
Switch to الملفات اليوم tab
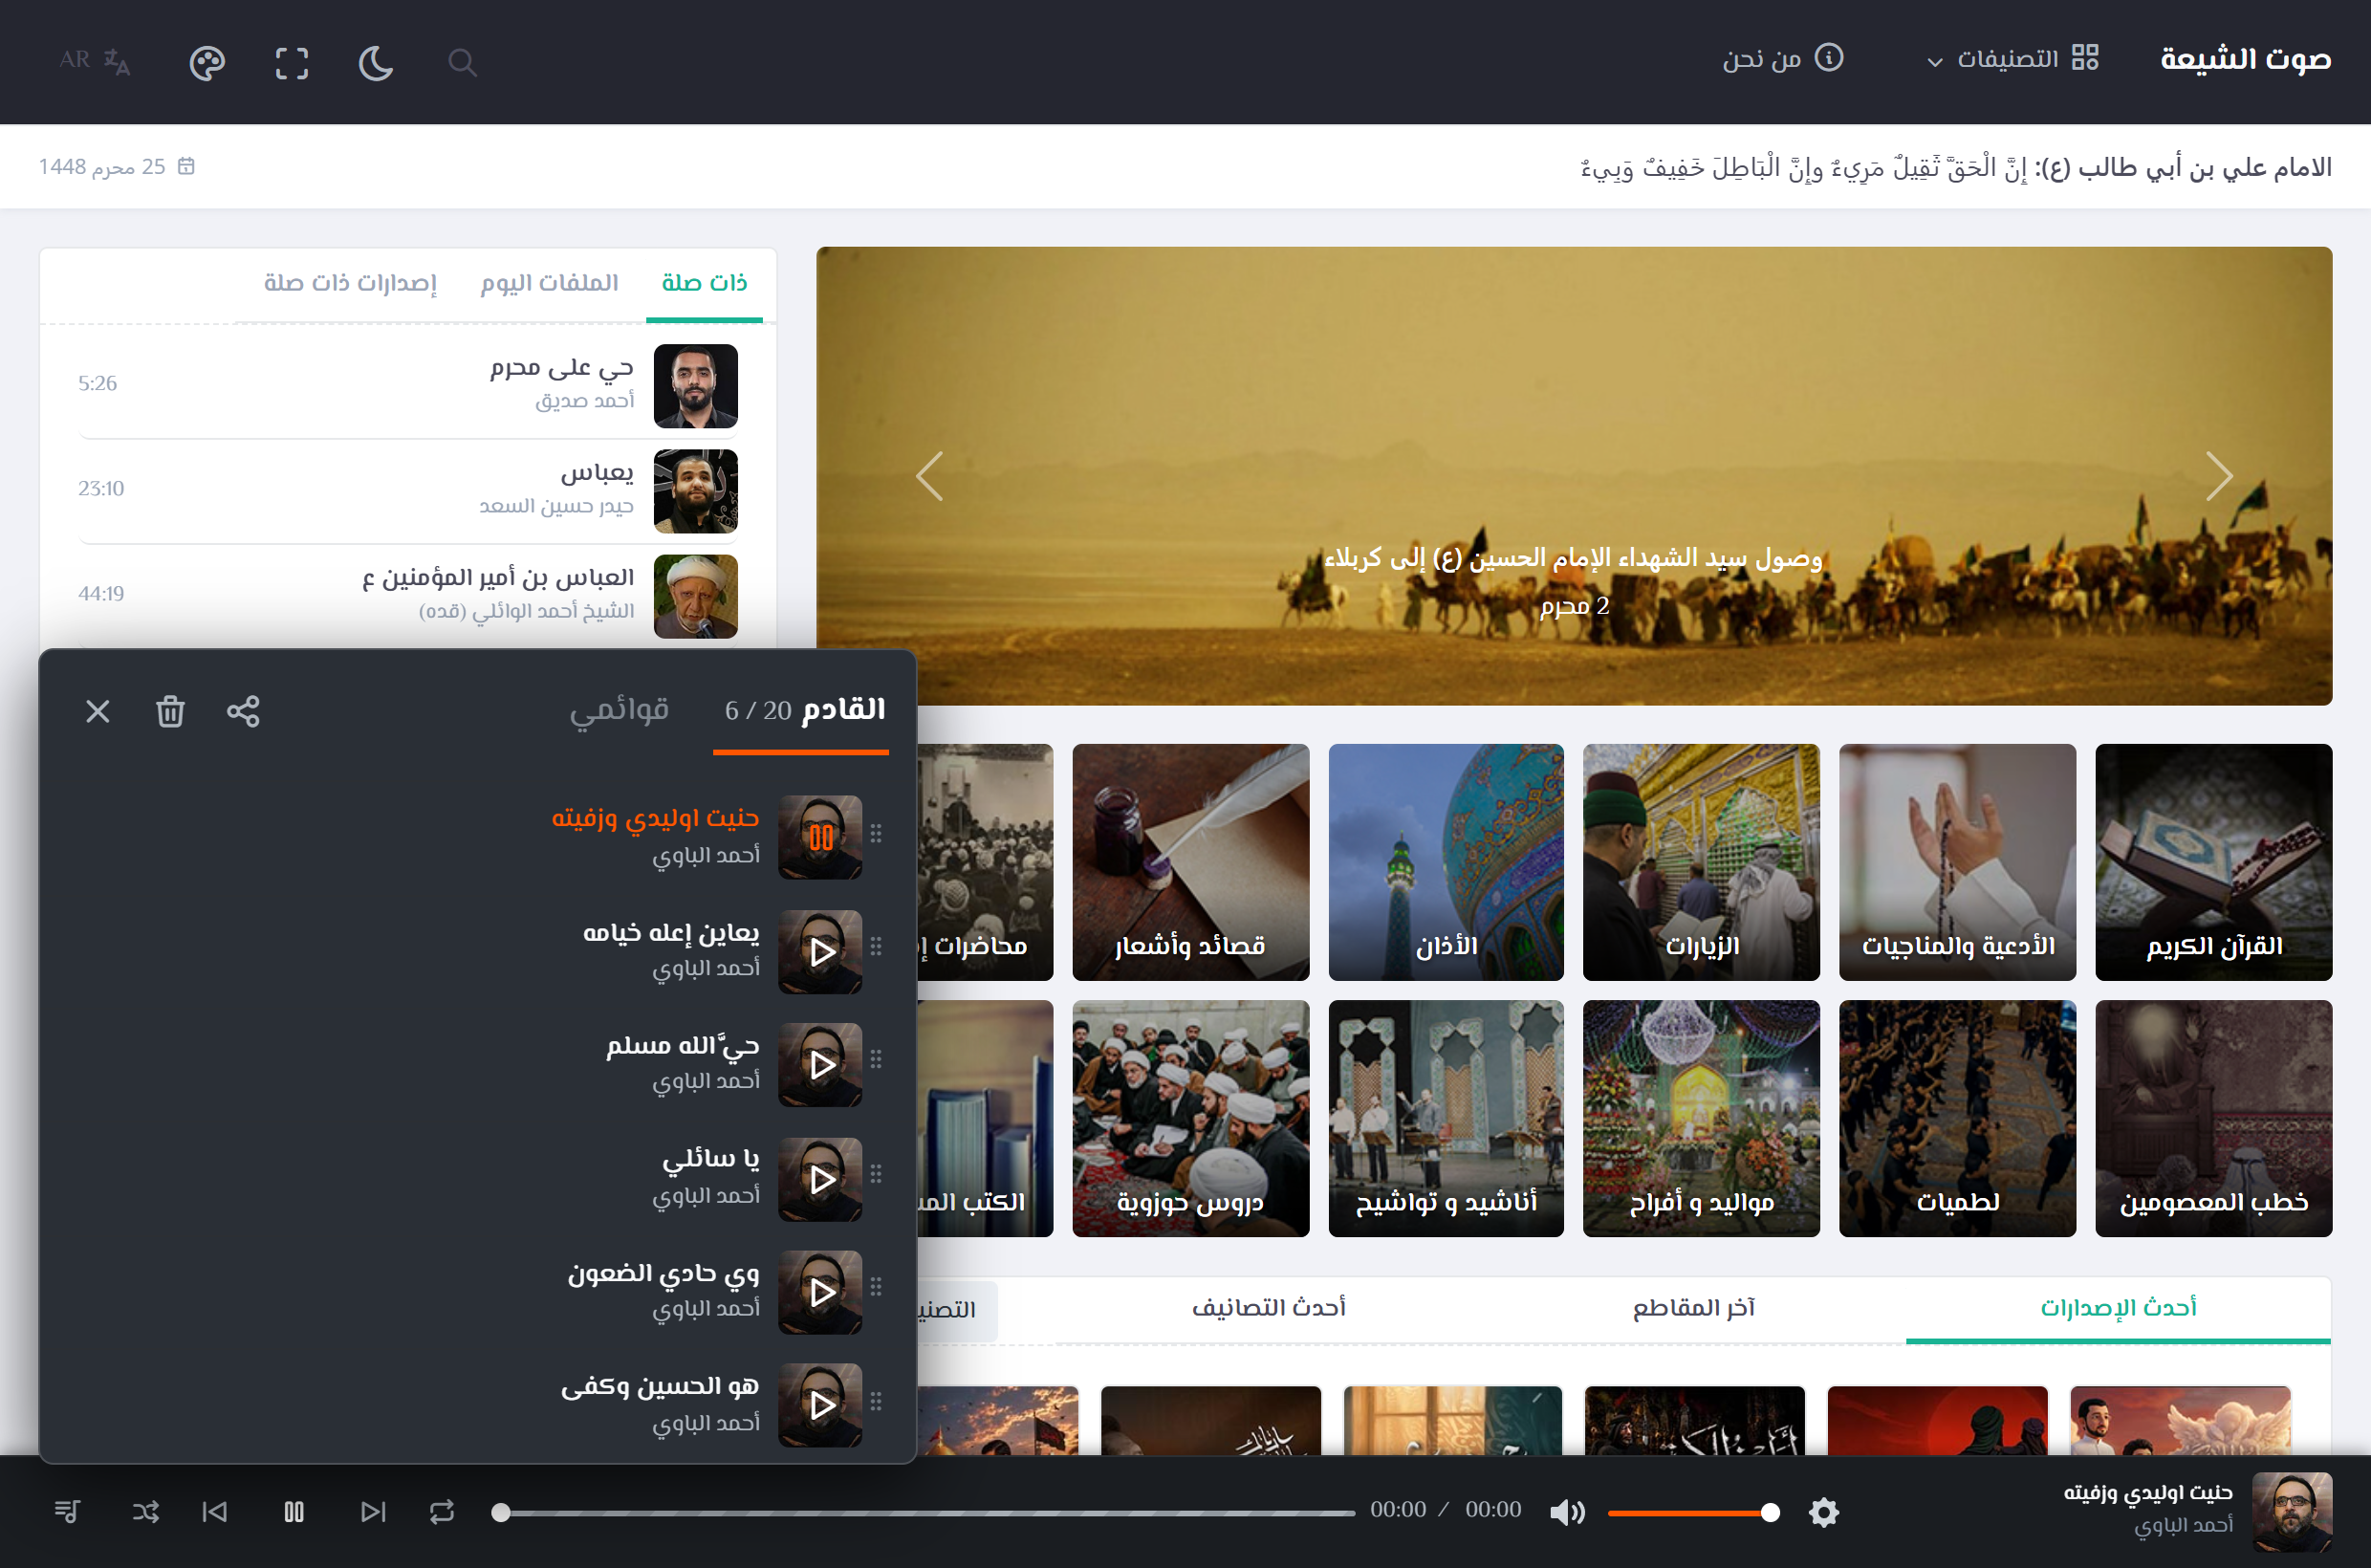549,283
